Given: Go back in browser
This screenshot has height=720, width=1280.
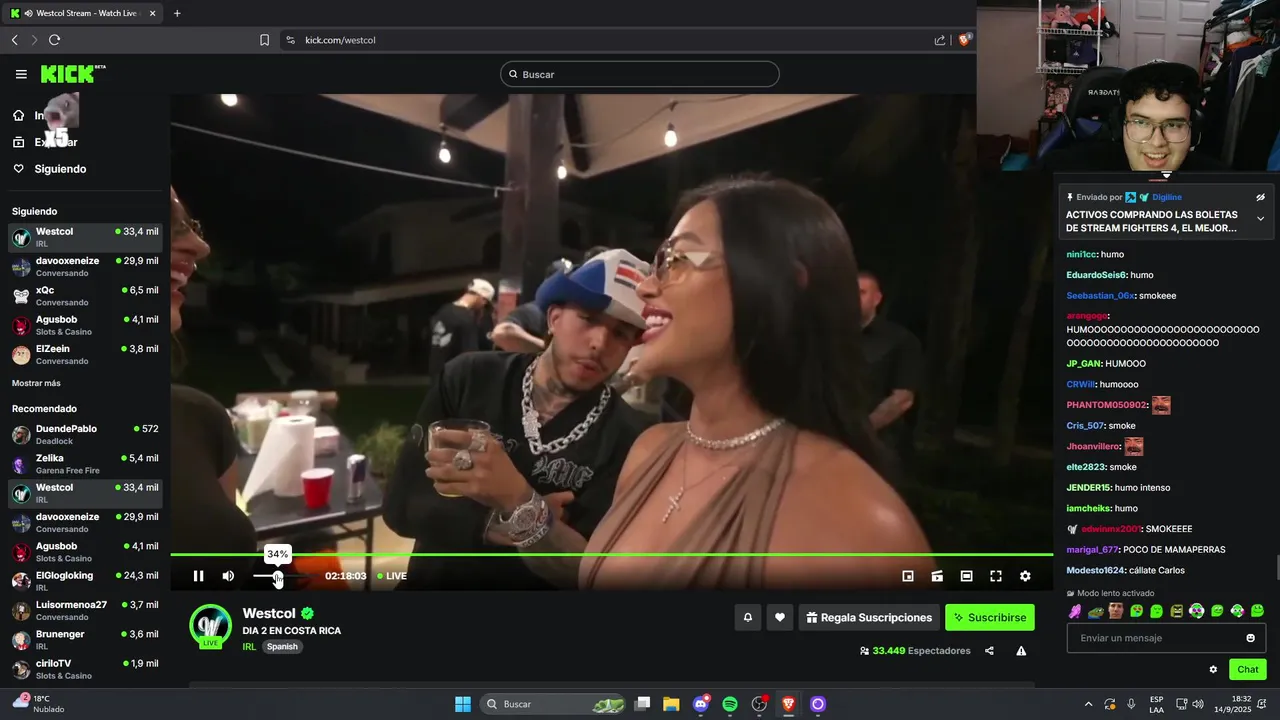Looking at the screenshot, I should [14, 40].
